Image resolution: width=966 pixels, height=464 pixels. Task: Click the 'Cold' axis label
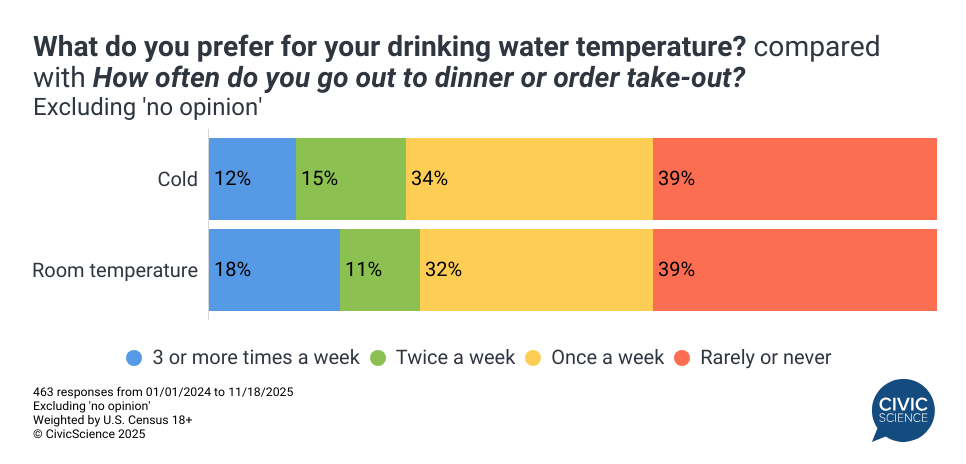(x=177, y=180)
